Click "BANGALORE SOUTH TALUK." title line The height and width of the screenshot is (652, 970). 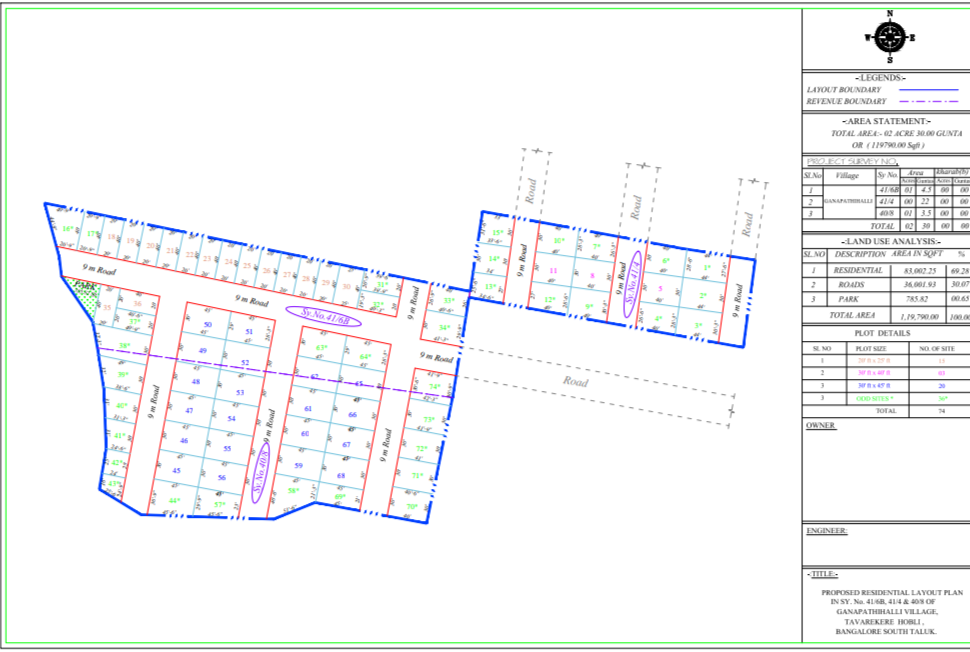[x=886, y=632]
